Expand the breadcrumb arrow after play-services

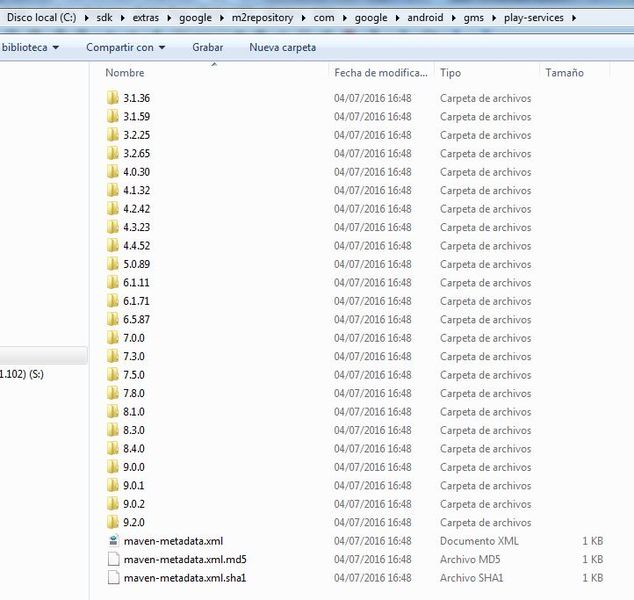pos(574,18)
